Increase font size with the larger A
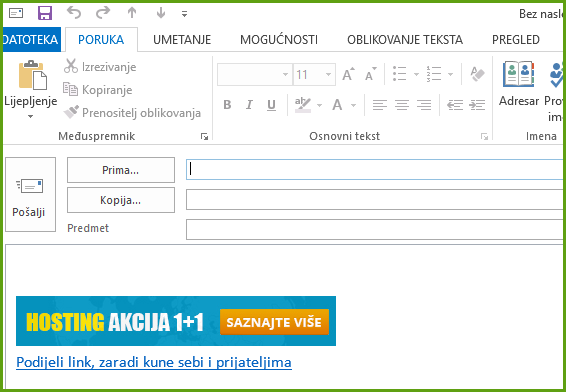 (348, 74)
